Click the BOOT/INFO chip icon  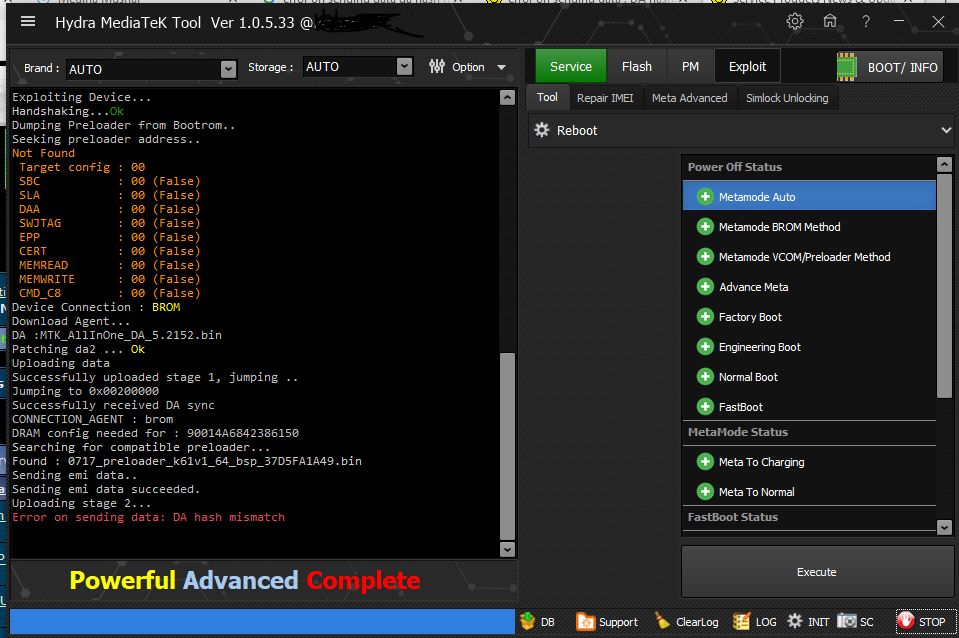pyautogui.click(x=846, y=67)
